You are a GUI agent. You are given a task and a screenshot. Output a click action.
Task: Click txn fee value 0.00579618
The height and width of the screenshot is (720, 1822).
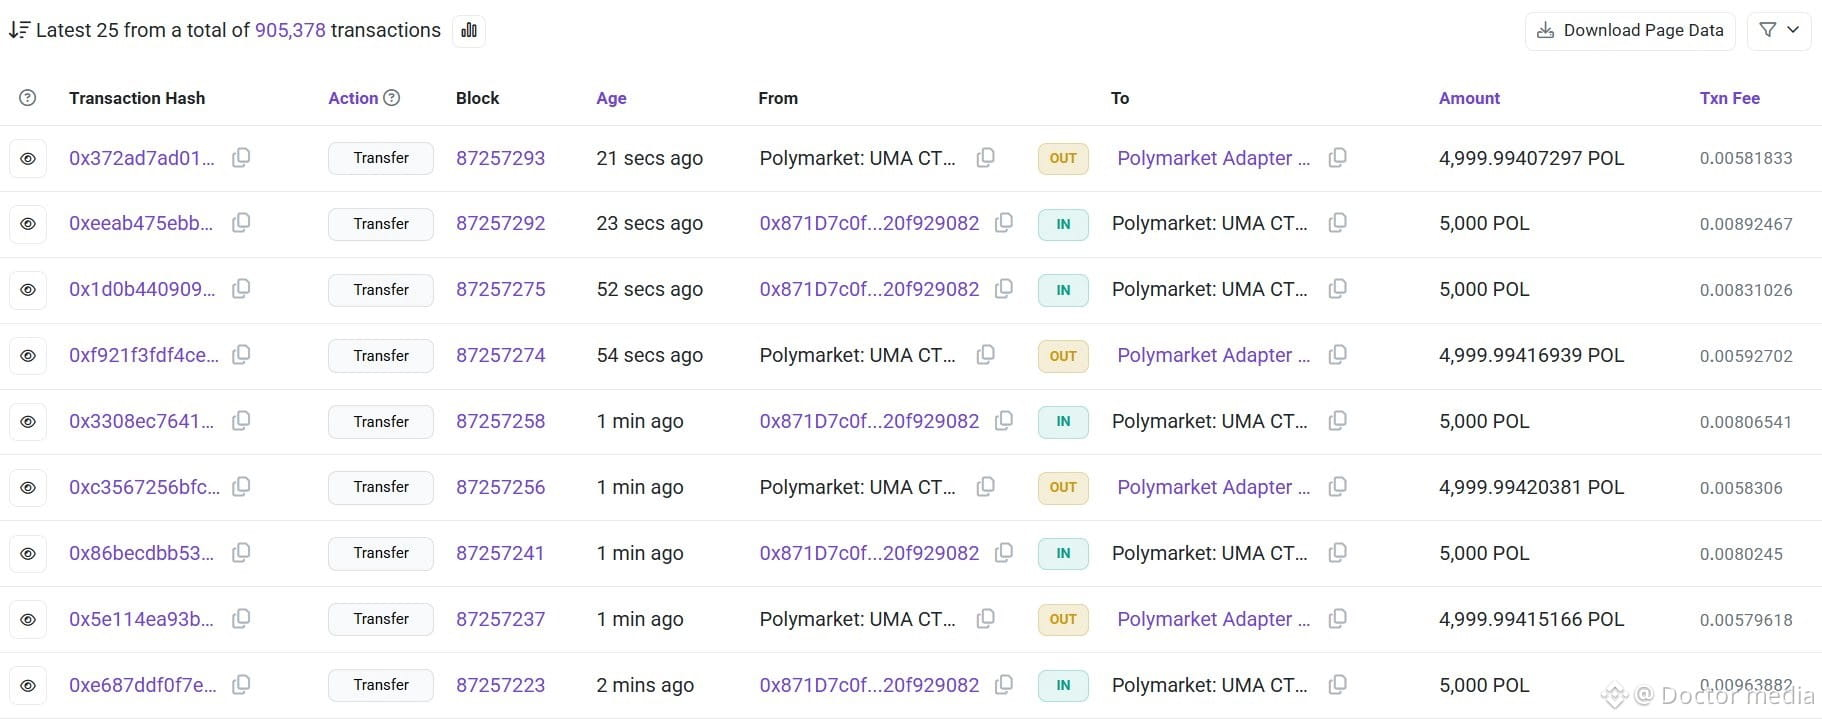(1746, 620)
